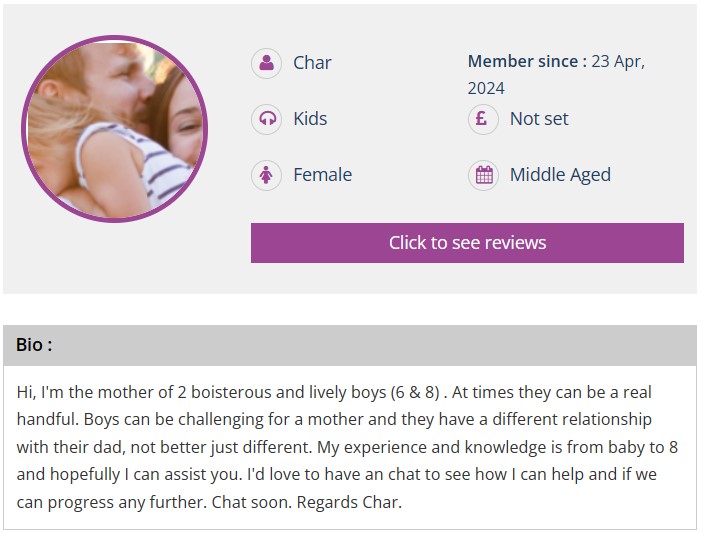Click the Member since date text
Image resolution: width=705 pixels, height=541 pixels.
(527, 62)
